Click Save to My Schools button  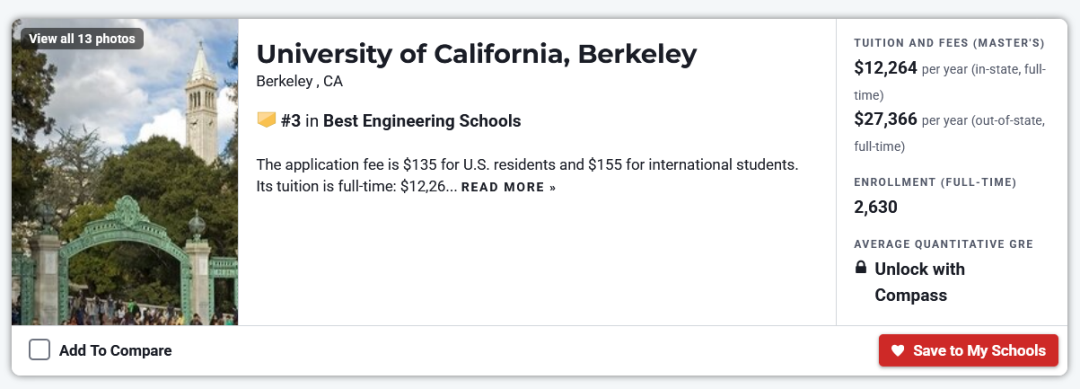968,350
